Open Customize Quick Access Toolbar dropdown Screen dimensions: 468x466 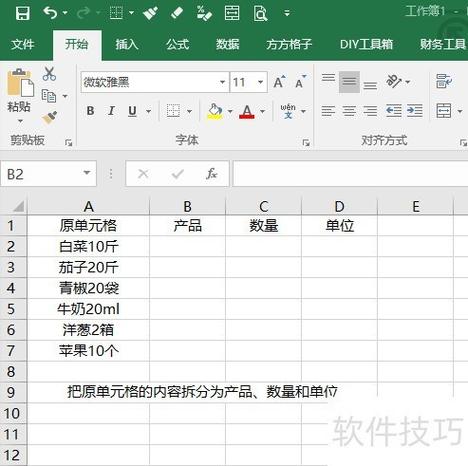click(287, 13)
